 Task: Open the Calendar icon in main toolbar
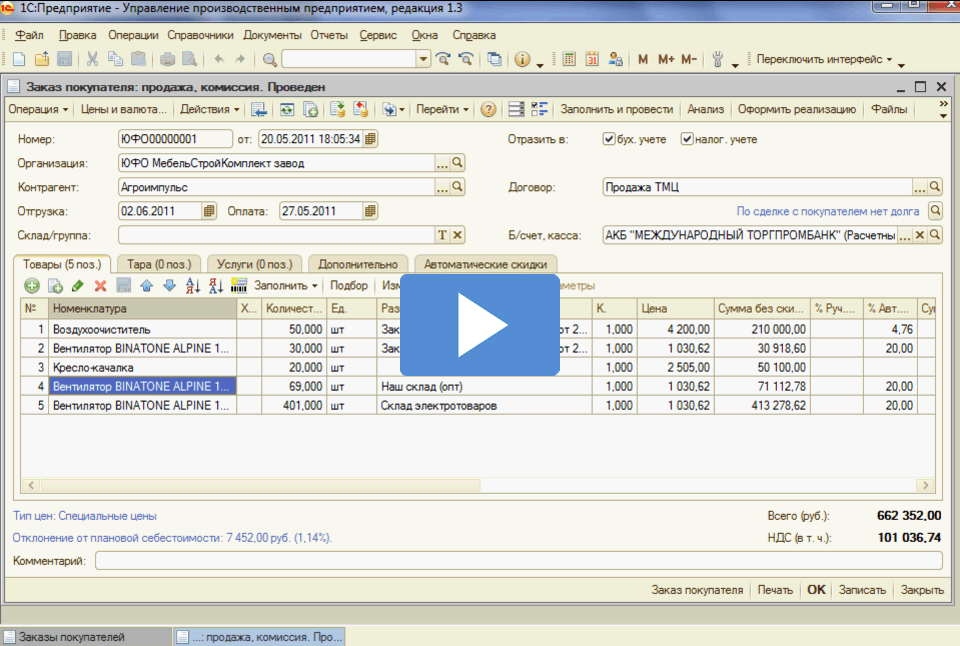[x=592, y=59]
